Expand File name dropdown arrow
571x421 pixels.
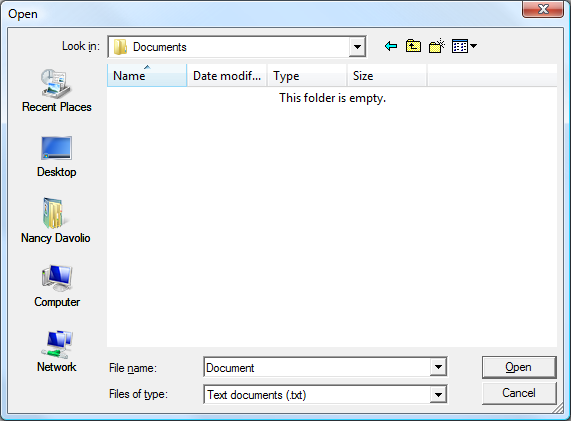[x=438, y=367]
